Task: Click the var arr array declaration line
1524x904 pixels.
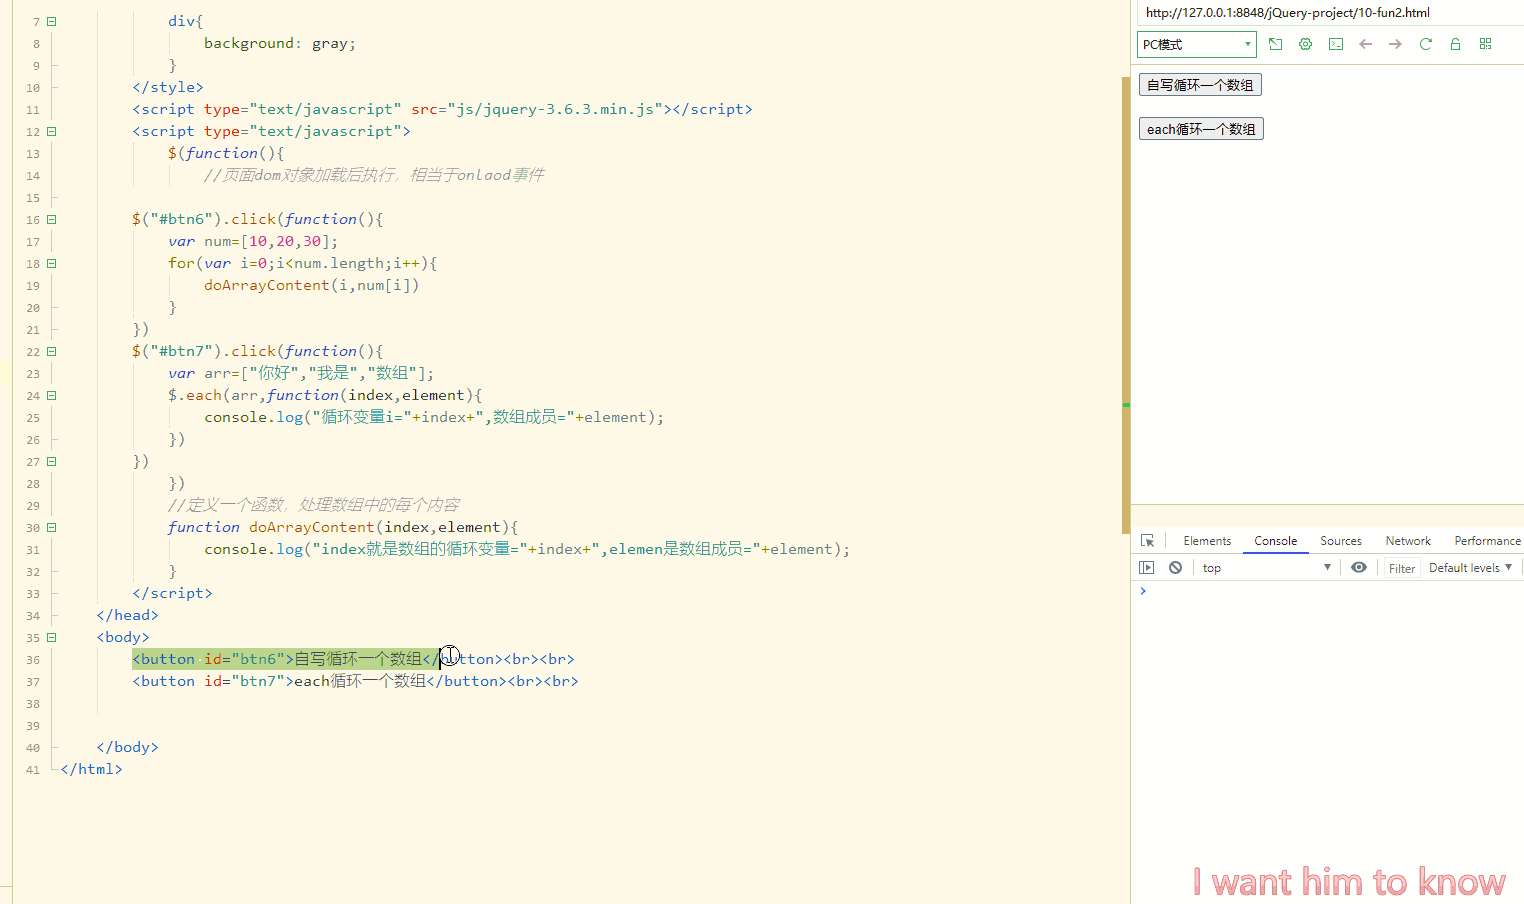Action: (301, 373)
